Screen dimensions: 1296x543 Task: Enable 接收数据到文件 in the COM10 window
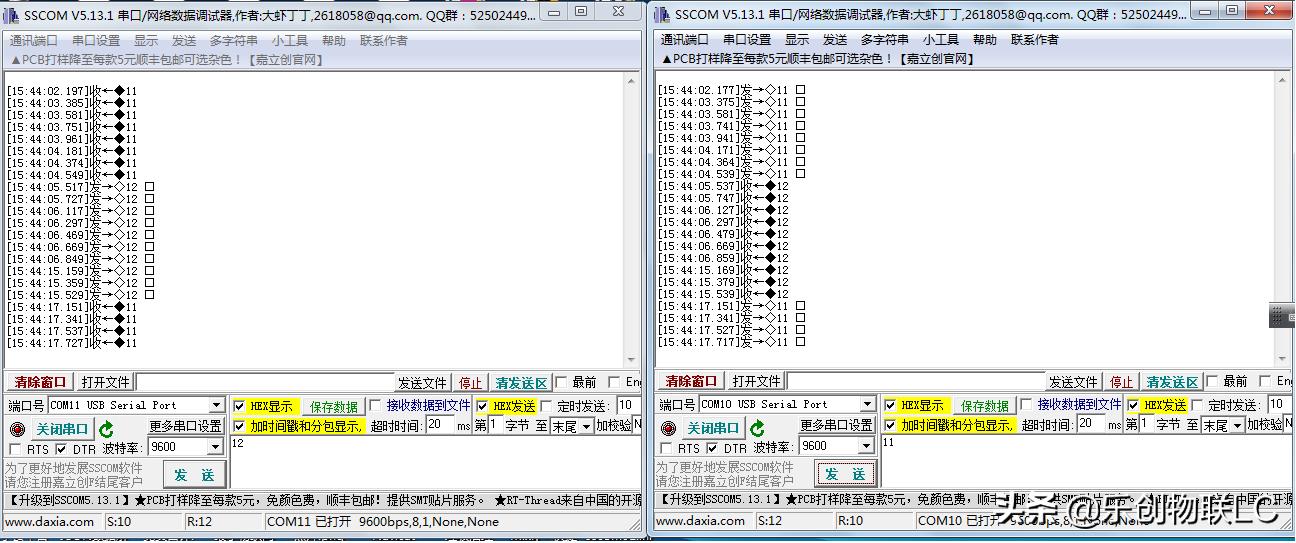coord(1026,405)
